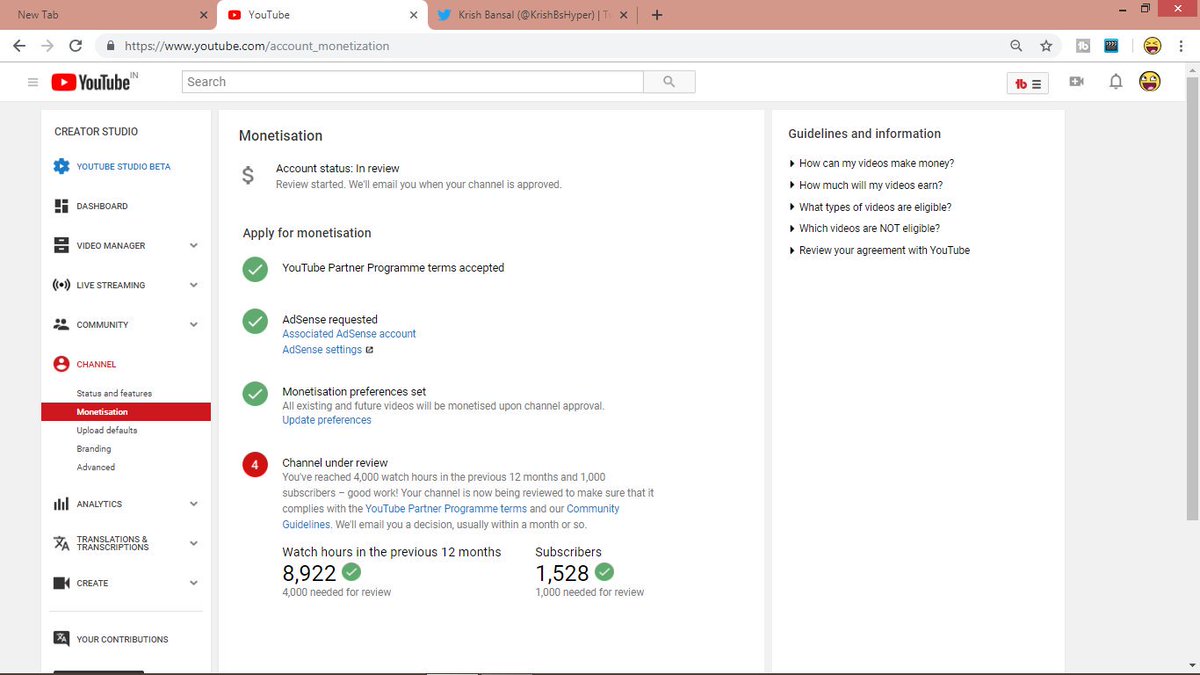Viewport: 1200px width, 675px height.
Task: Click the create video camera icon
Action: [x=1077, y=82]
